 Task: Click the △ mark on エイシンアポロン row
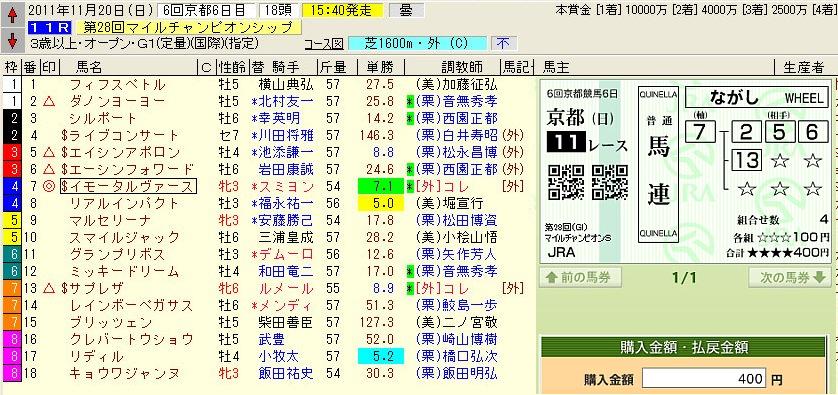(50, 152)
